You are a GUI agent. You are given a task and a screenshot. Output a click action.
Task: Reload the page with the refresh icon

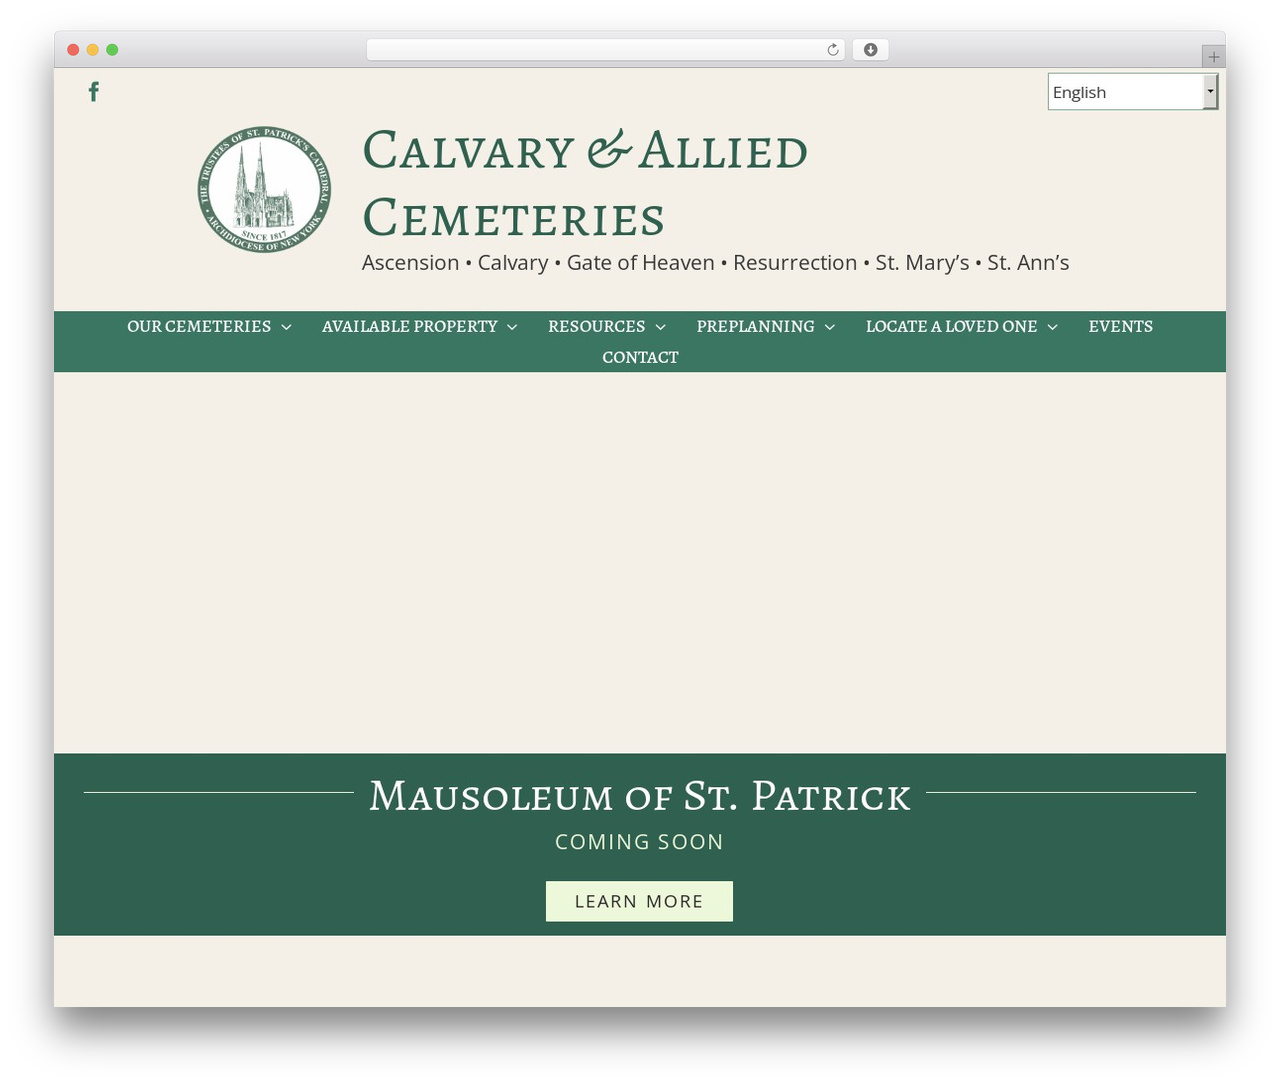833,50
